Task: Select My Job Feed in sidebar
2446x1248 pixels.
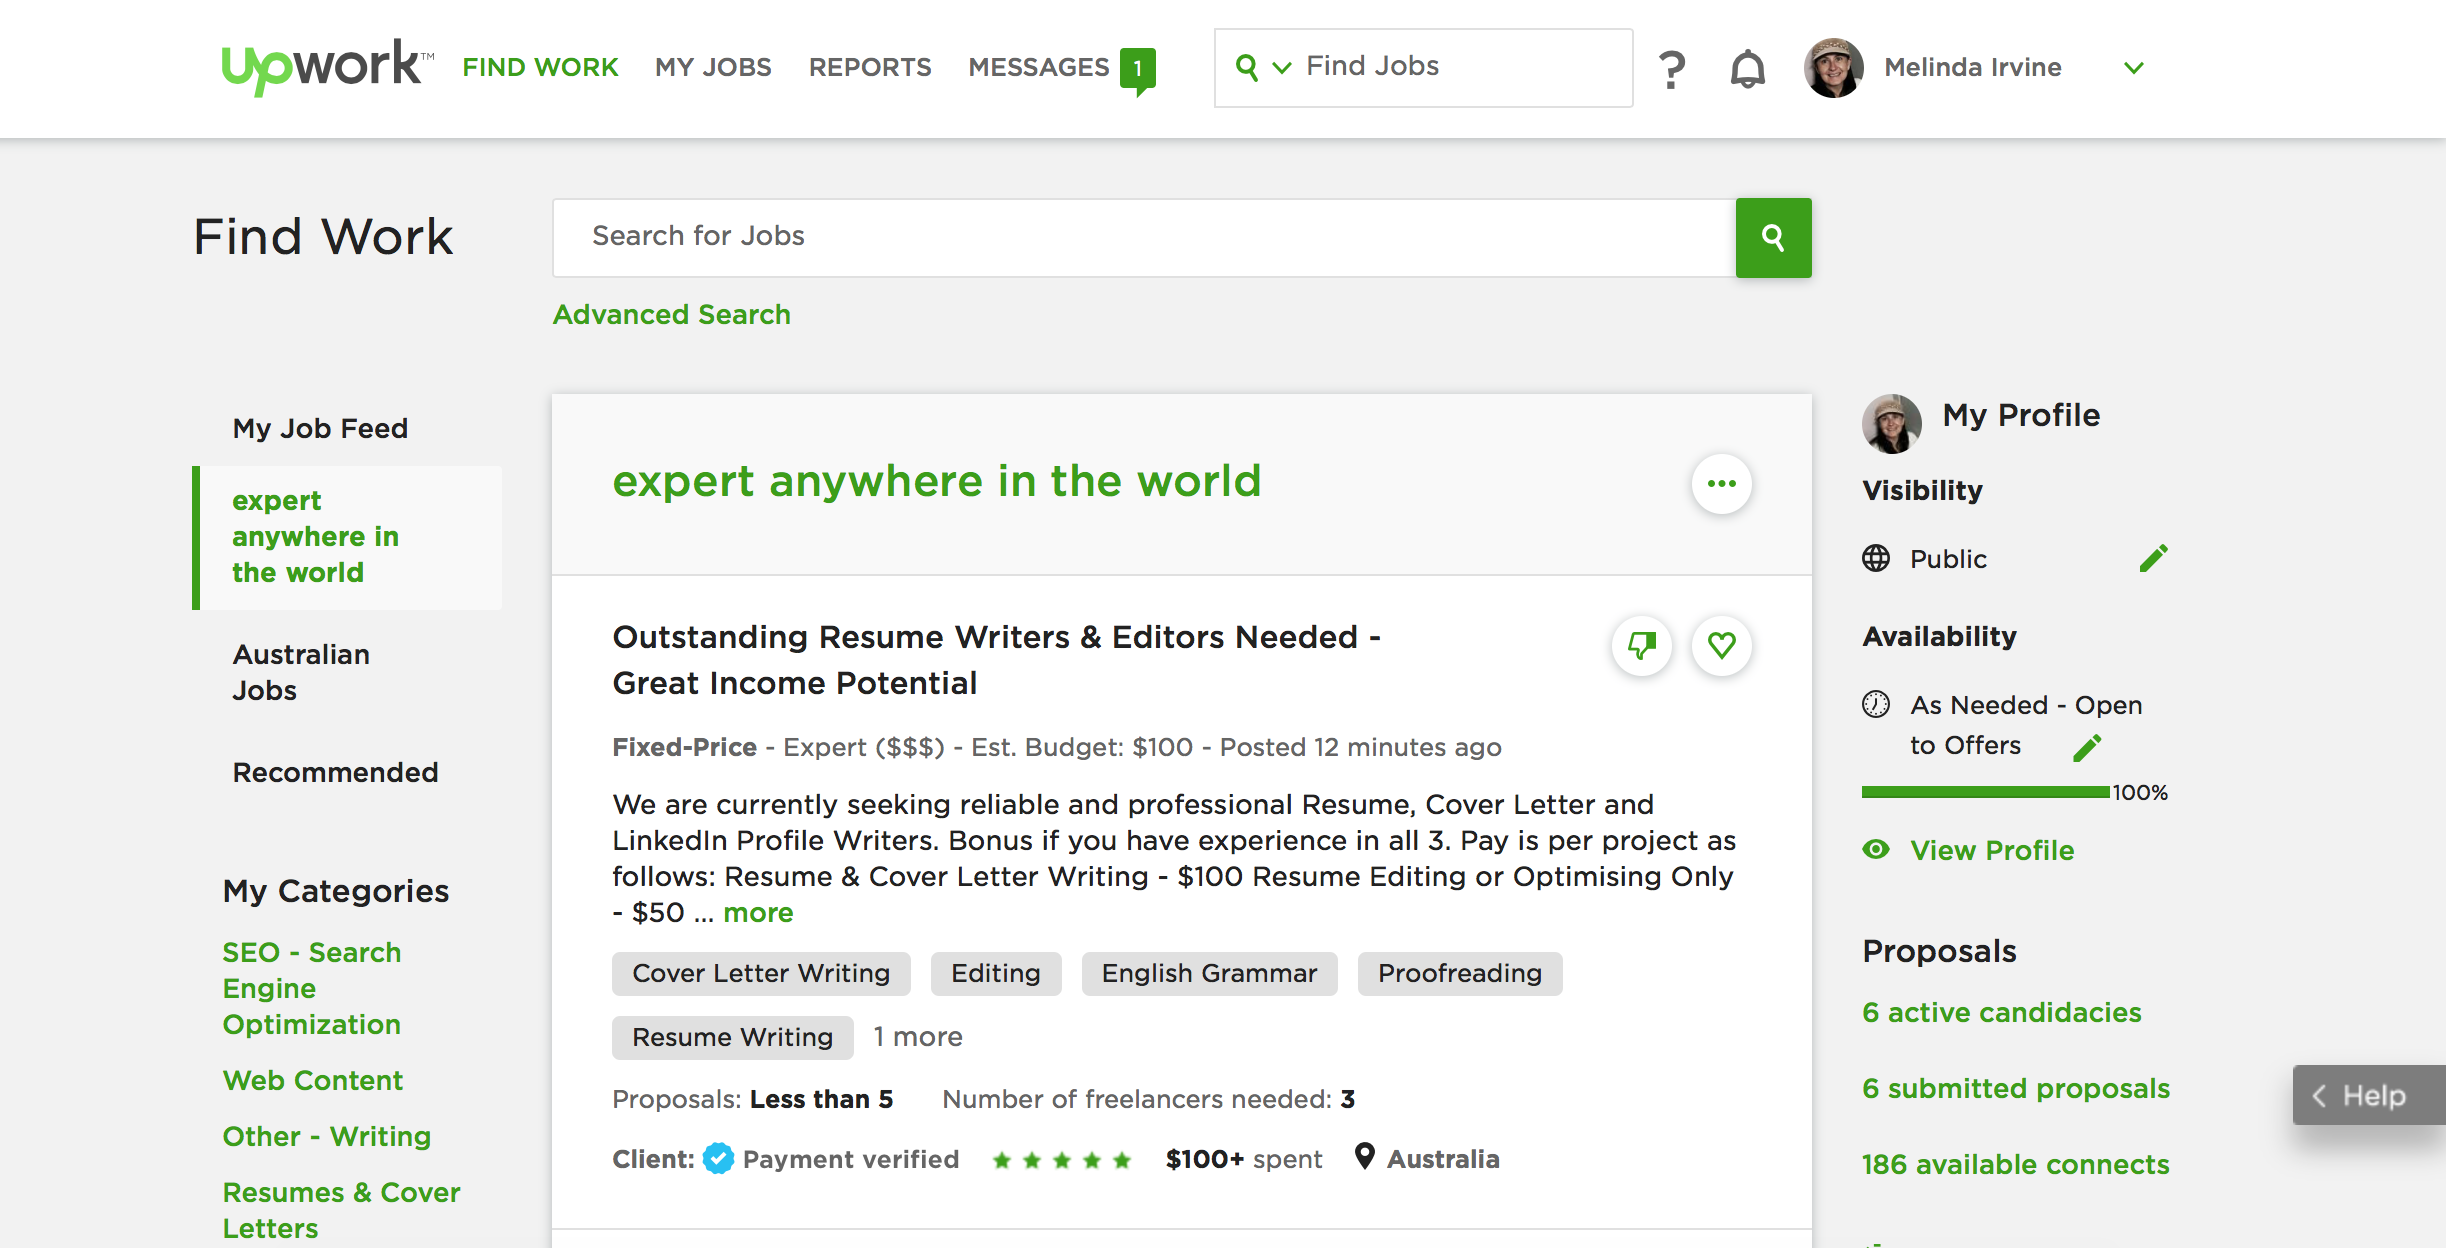Action: point(320,428)
